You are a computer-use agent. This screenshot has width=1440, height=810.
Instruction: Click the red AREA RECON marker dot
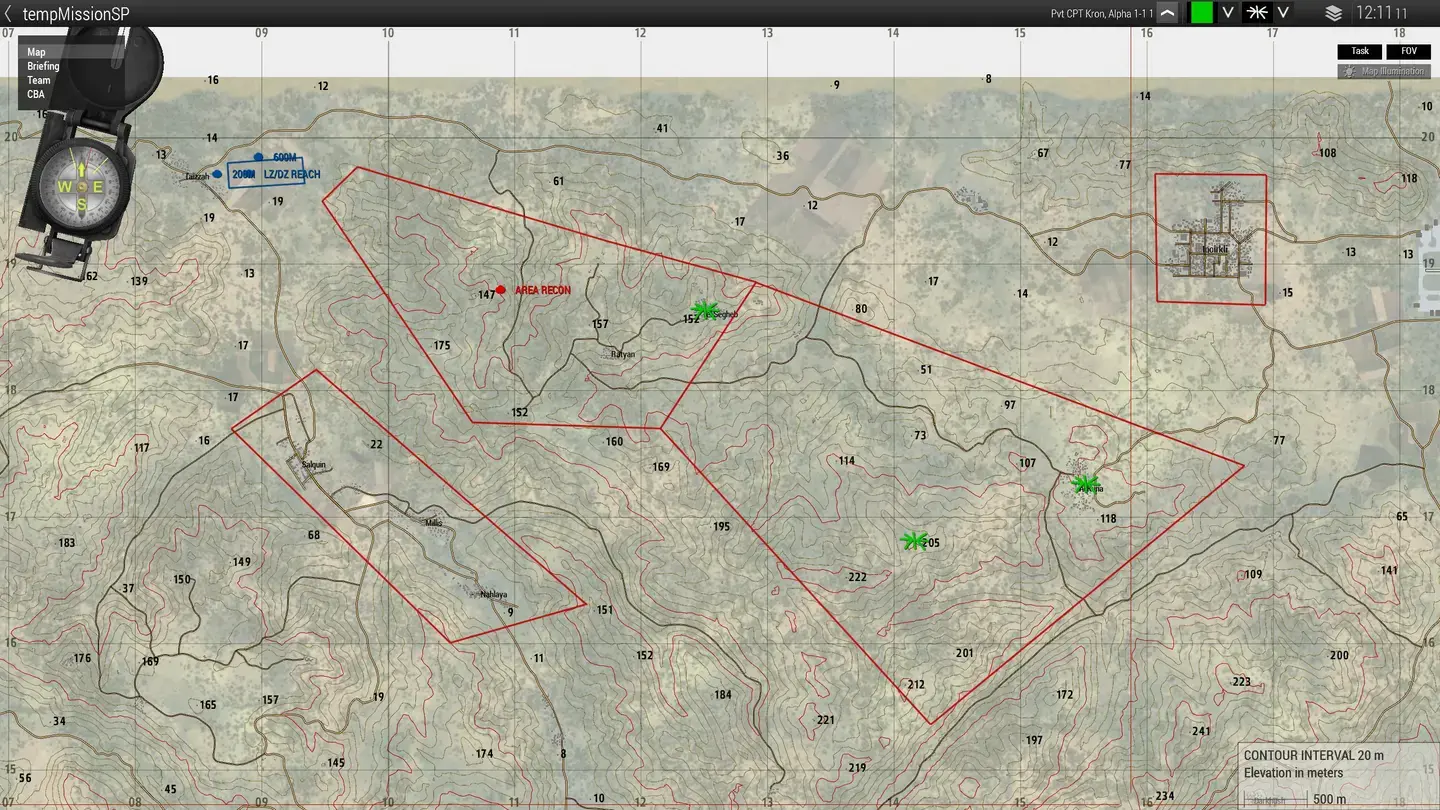click(500, 289)
